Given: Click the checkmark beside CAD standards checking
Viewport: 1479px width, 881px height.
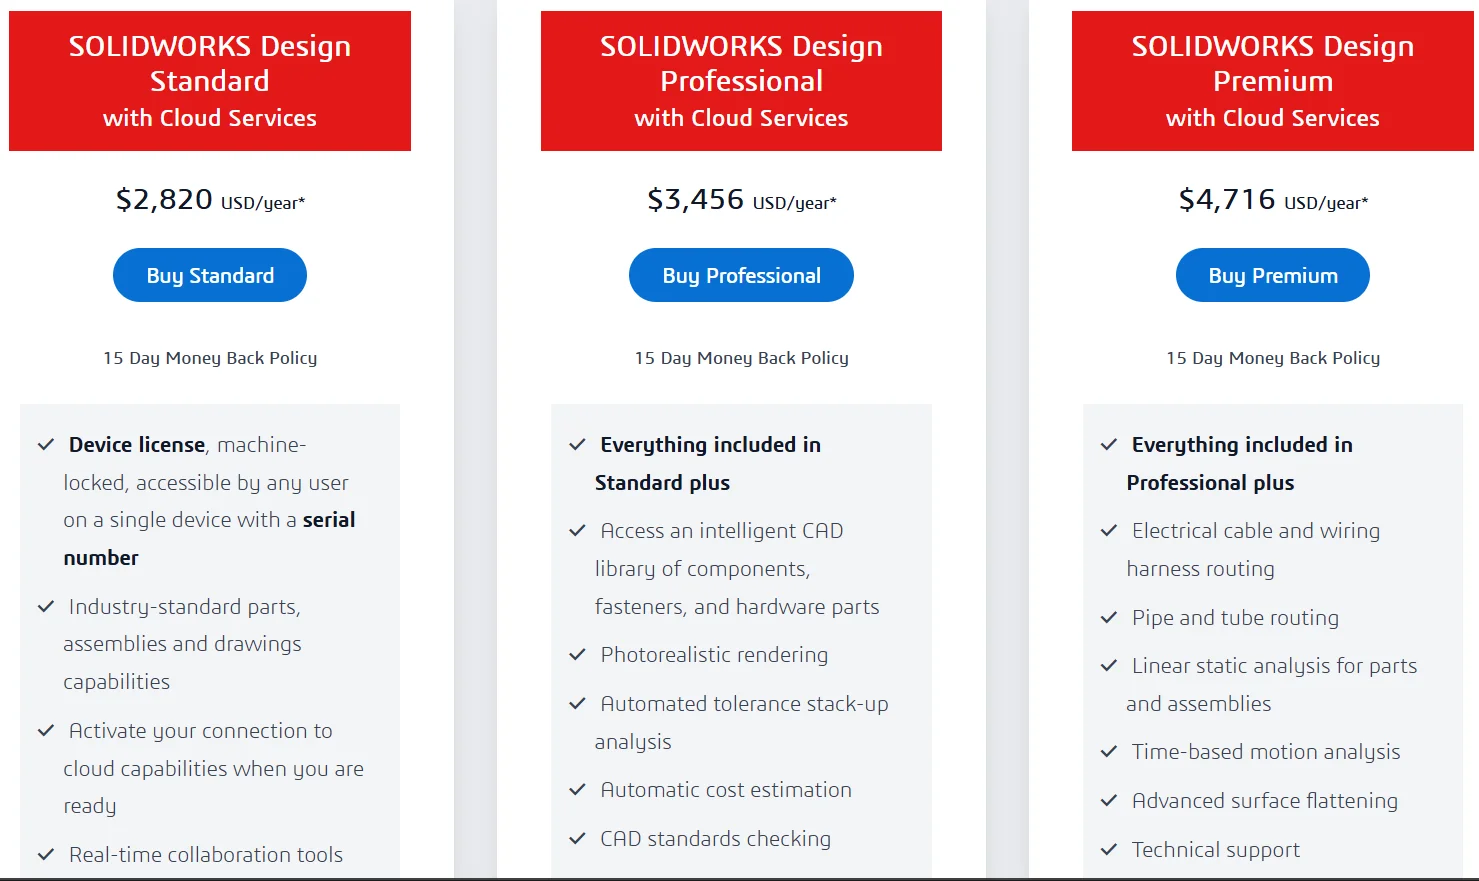Looking at the screenshot, I should (x=577, y=839).
